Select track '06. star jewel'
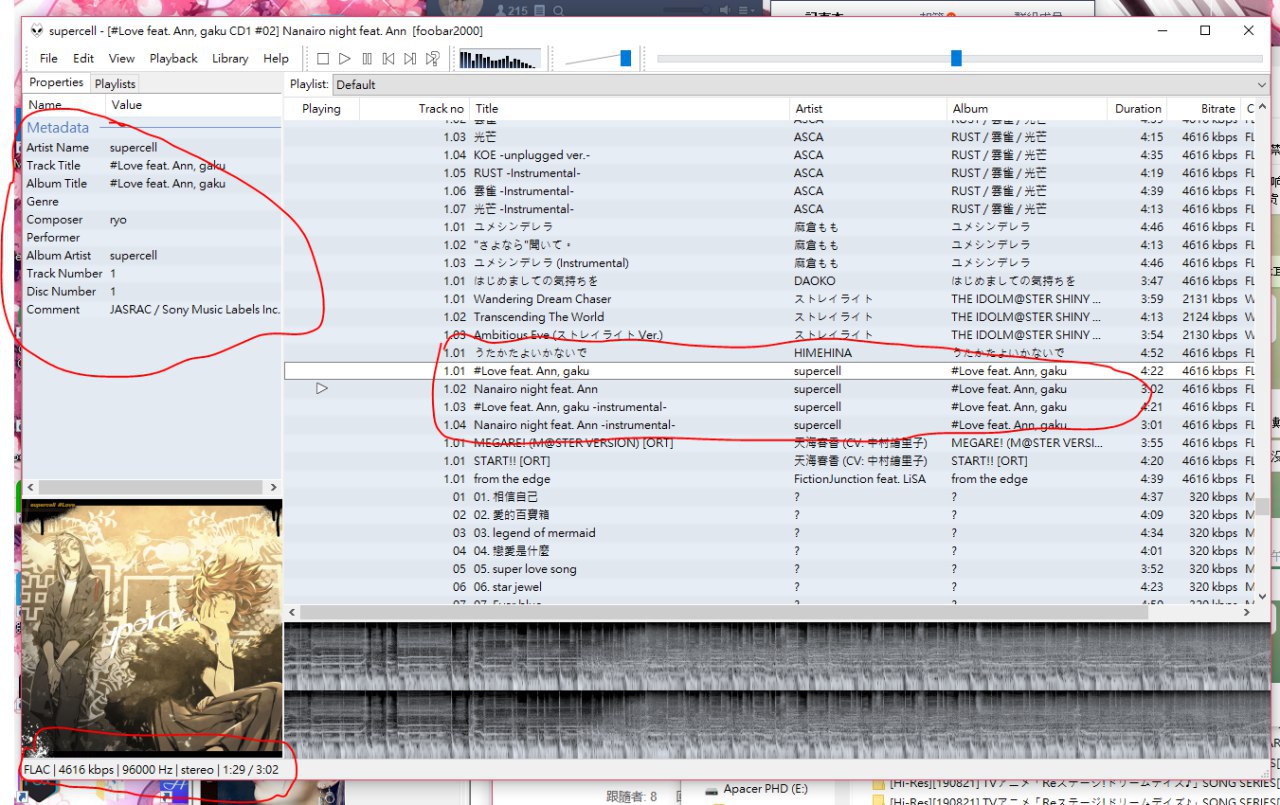 [x=770, y=587]
